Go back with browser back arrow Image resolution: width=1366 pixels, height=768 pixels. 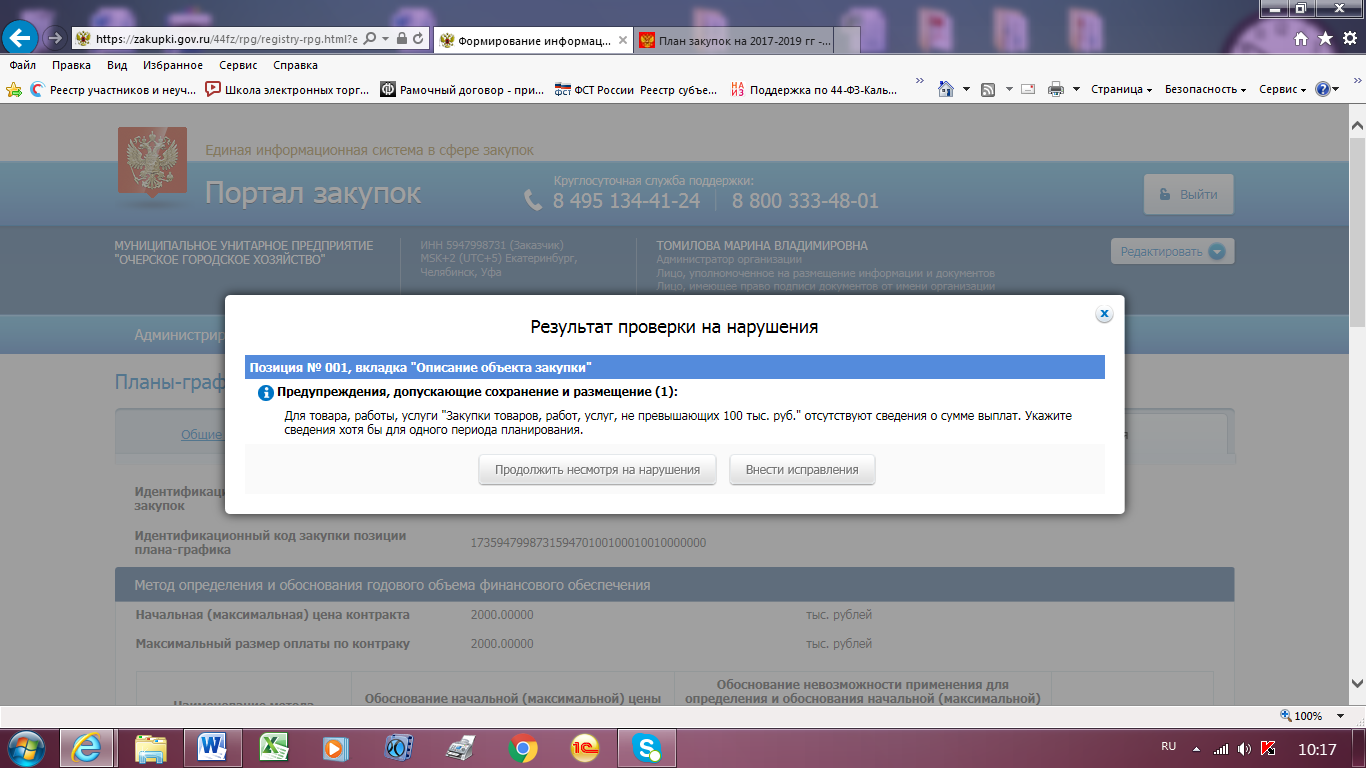coord(21,38)
